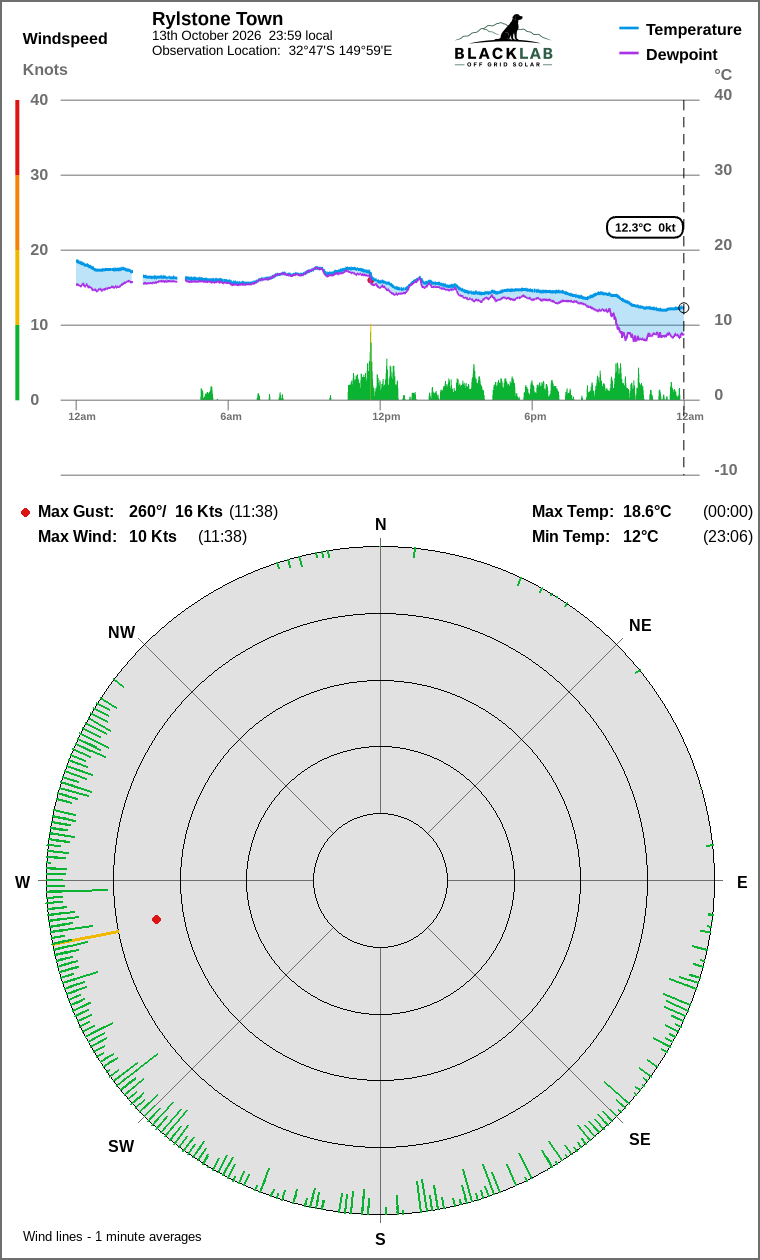Click the date '13th October 2026 23:59 local'

coord(242,35)
